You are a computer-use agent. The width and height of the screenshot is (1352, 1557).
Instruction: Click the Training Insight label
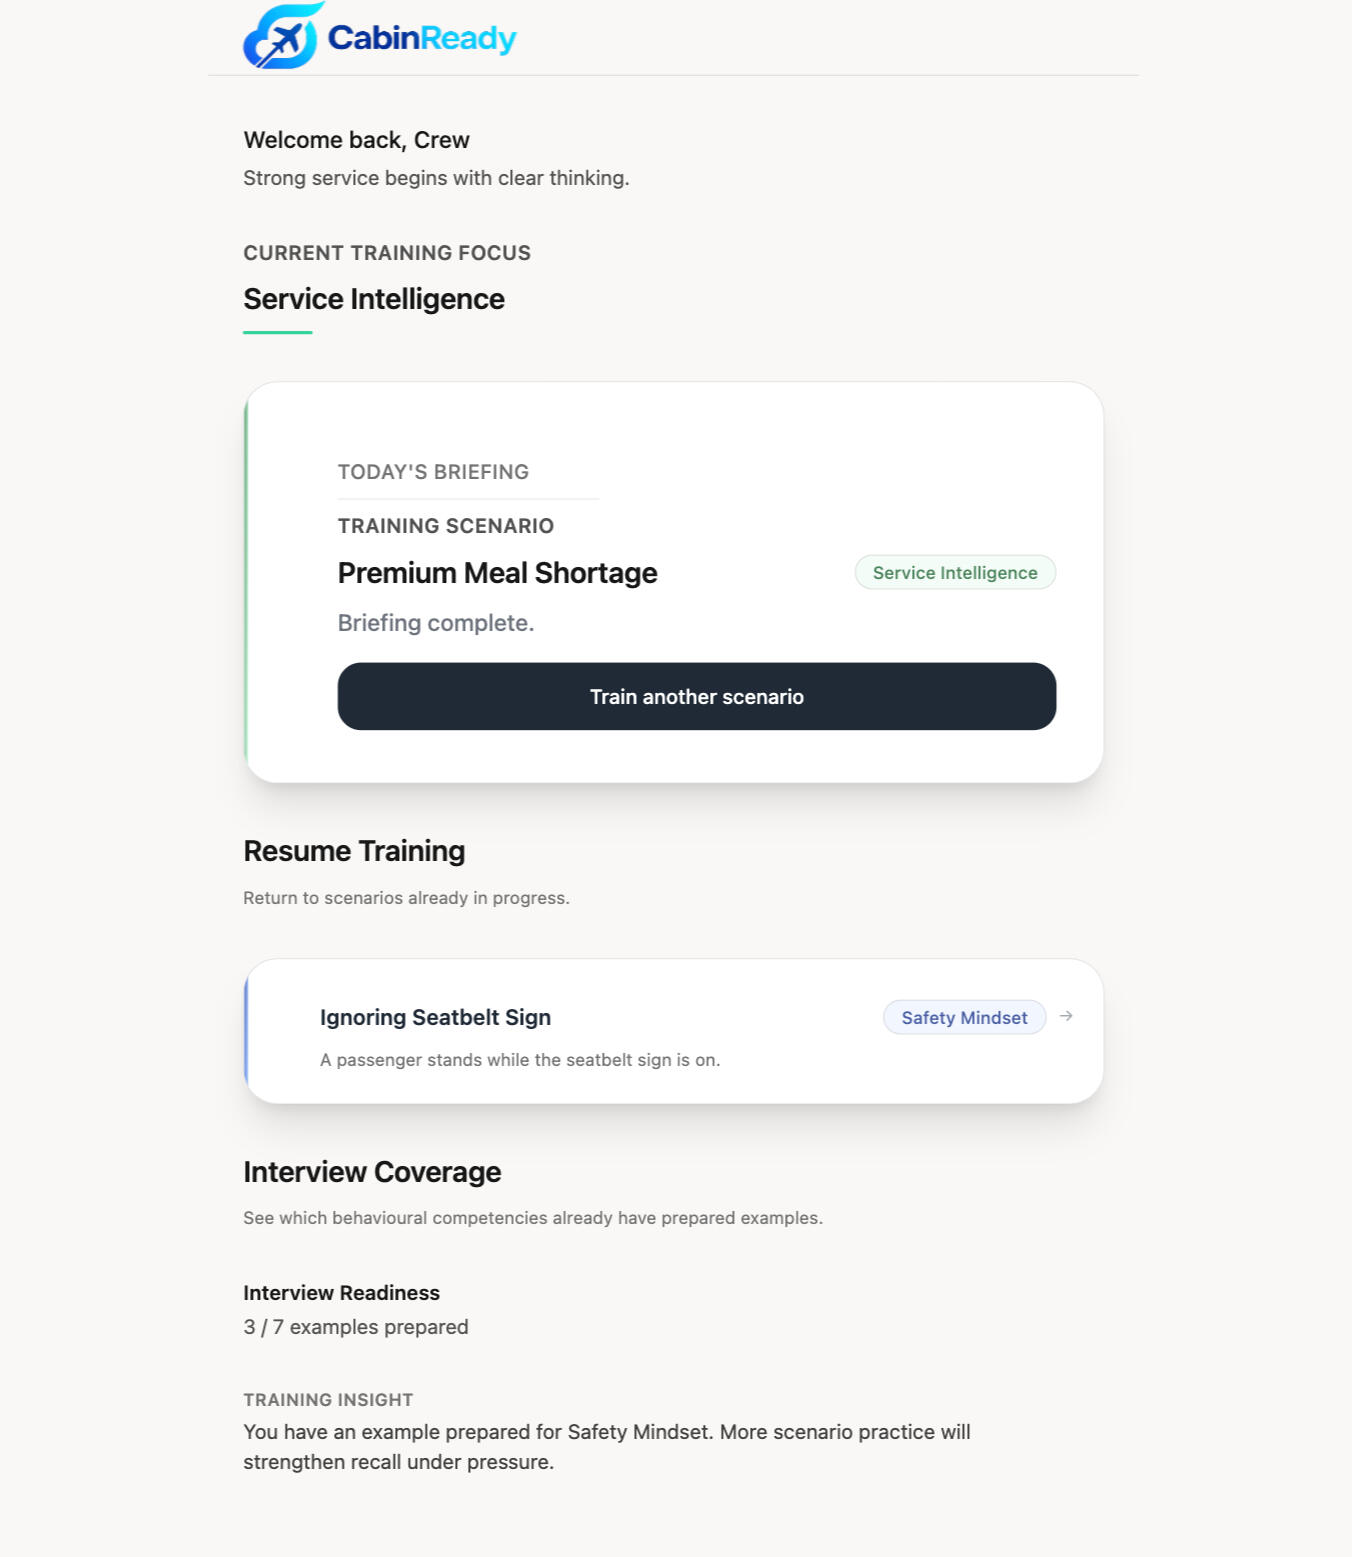click(328, 1400)
